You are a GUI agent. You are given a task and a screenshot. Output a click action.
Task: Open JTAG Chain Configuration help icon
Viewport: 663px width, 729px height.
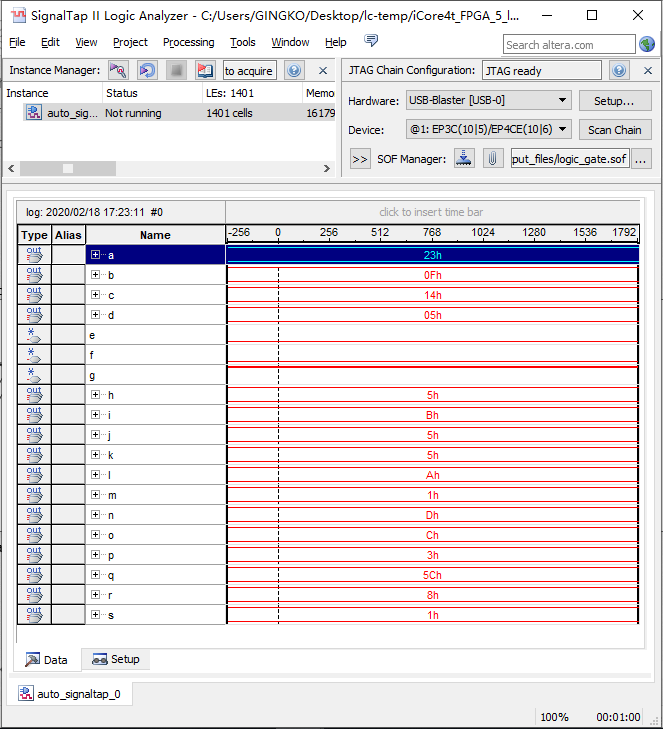619,70
